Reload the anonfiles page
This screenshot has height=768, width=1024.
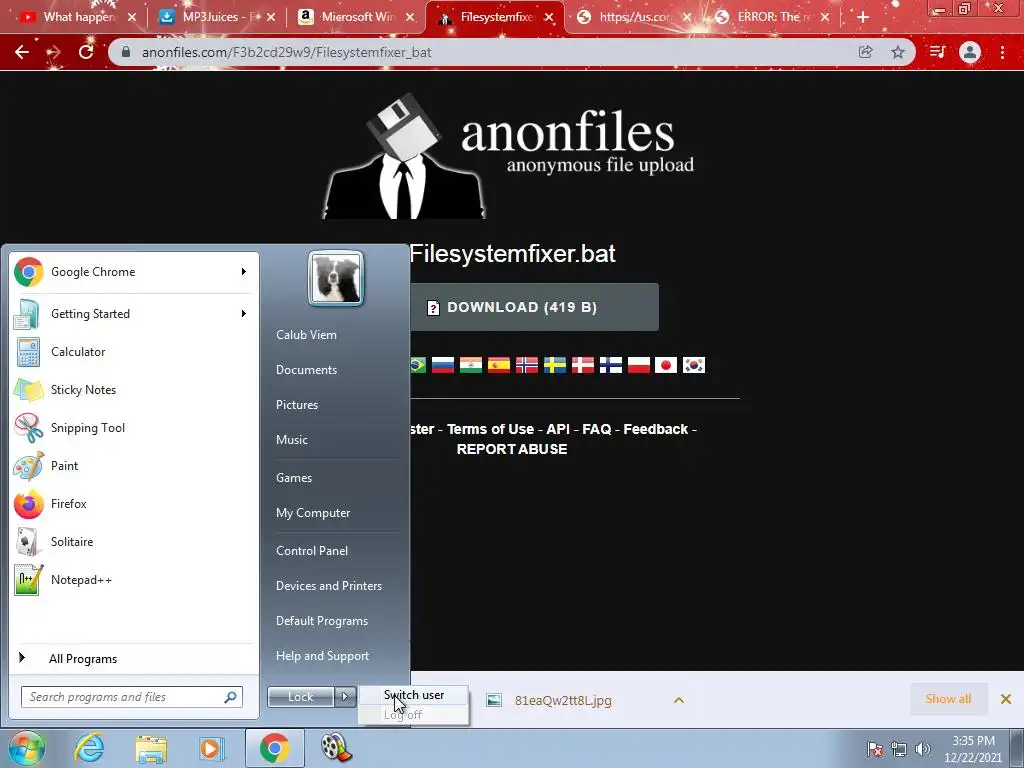[86, 52]
